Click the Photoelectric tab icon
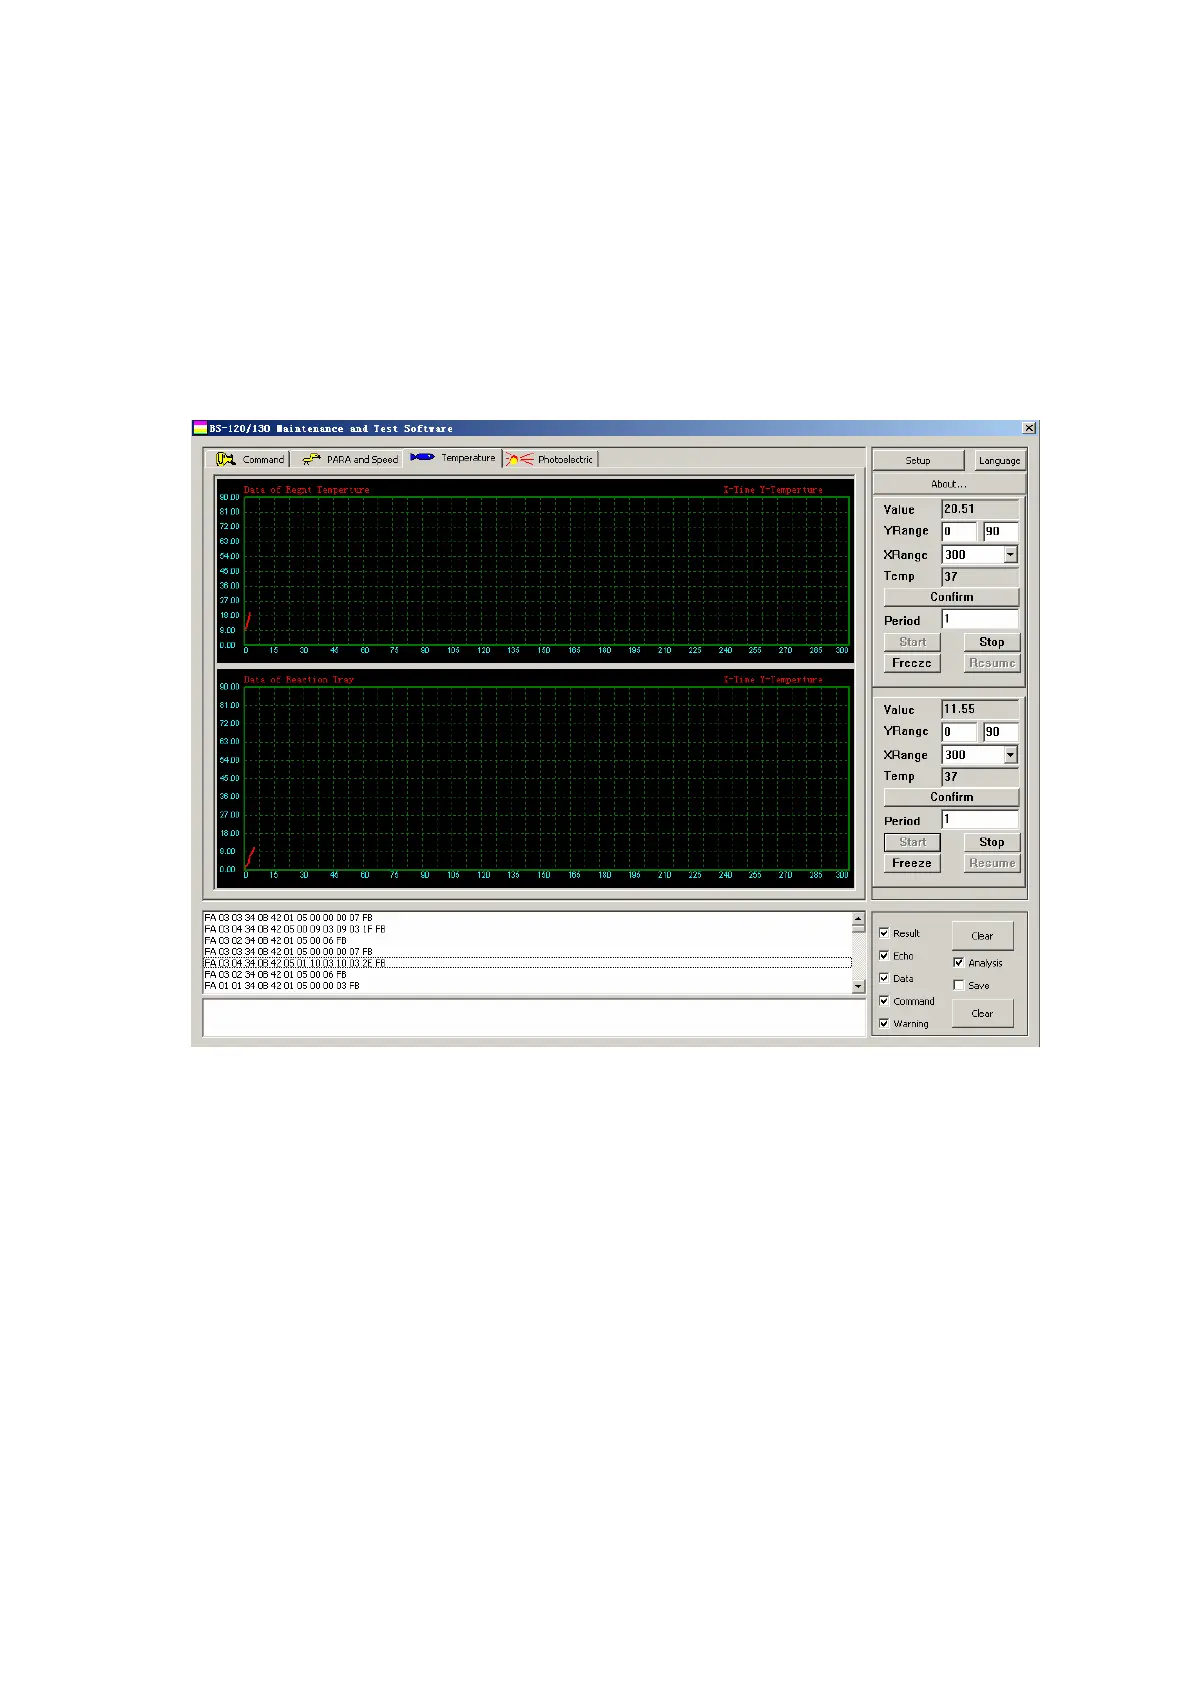 519,459
